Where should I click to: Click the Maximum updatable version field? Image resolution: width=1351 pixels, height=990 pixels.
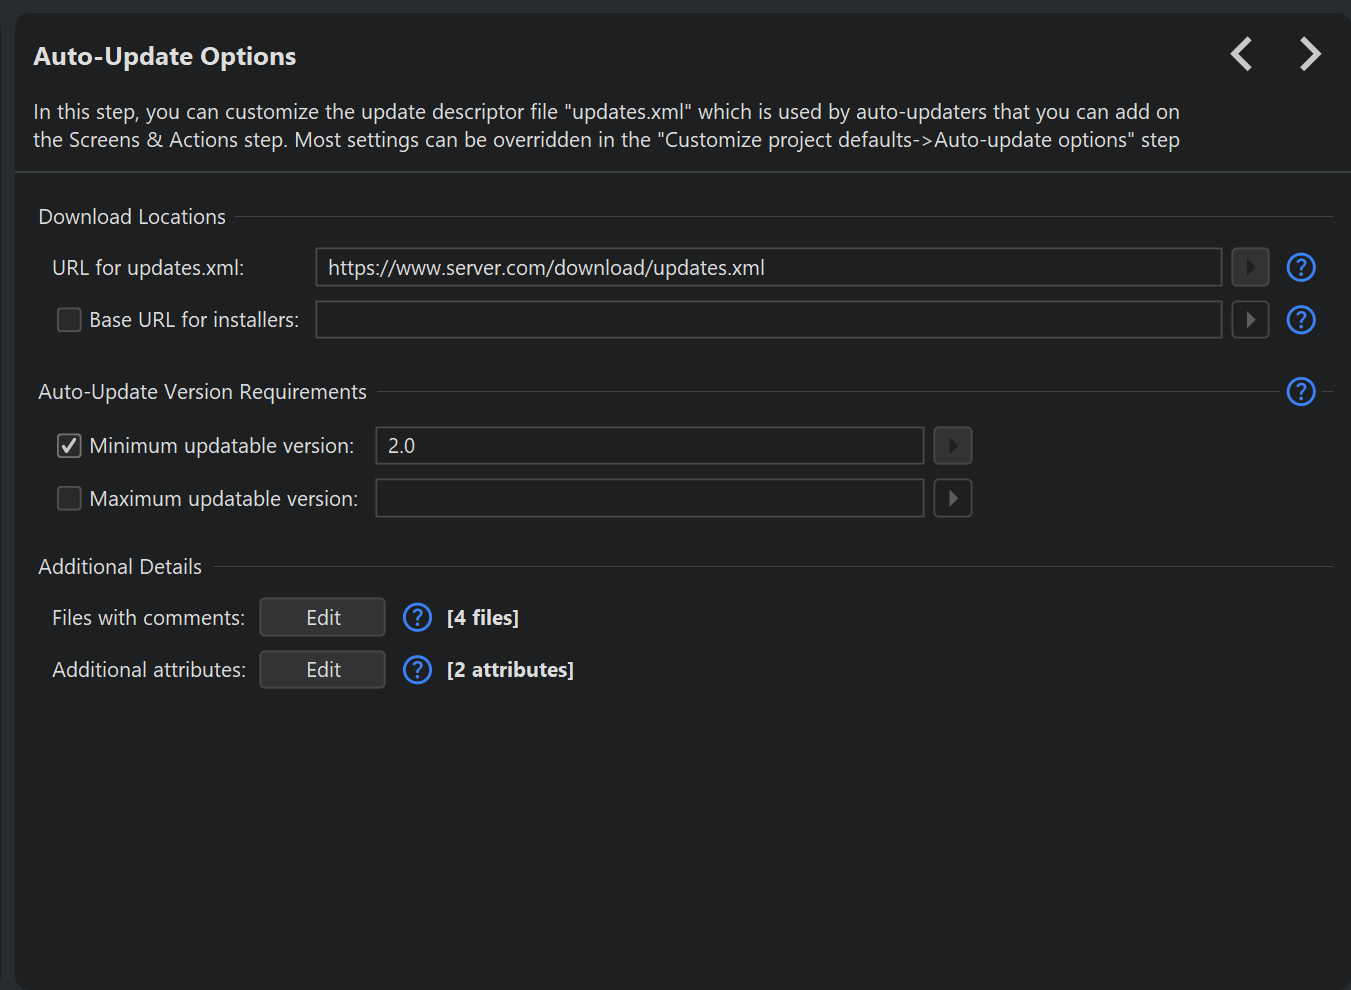[x=649, y=499]
